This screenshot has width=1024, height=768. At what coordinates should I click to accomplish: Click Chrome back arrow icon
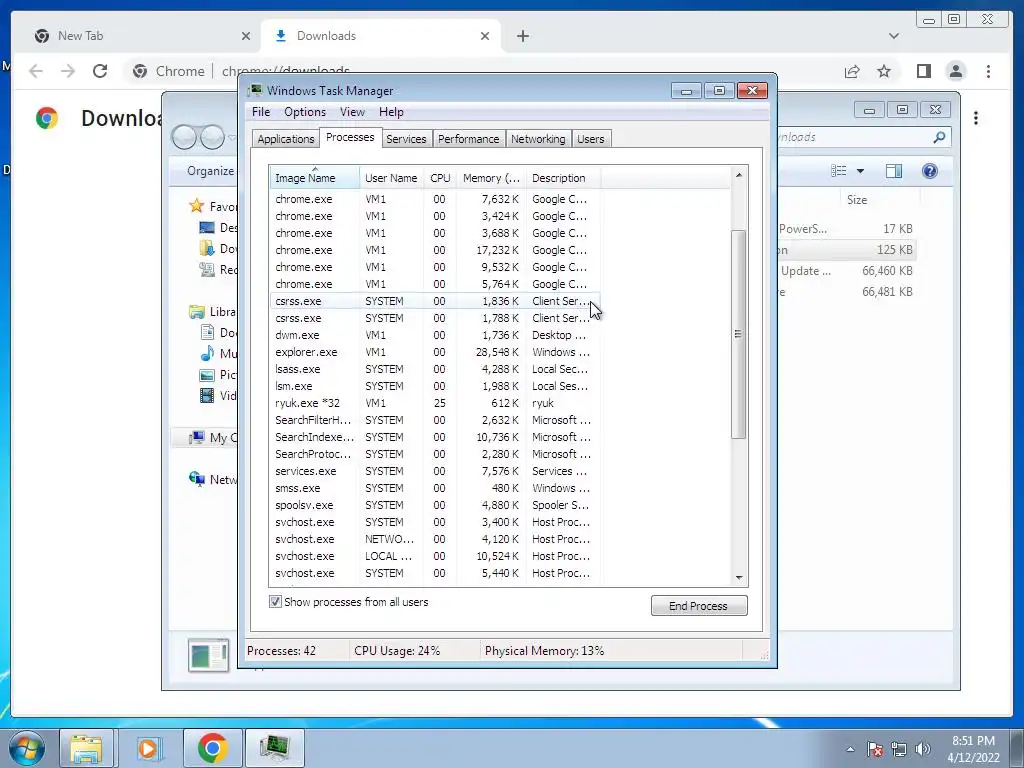36,71
